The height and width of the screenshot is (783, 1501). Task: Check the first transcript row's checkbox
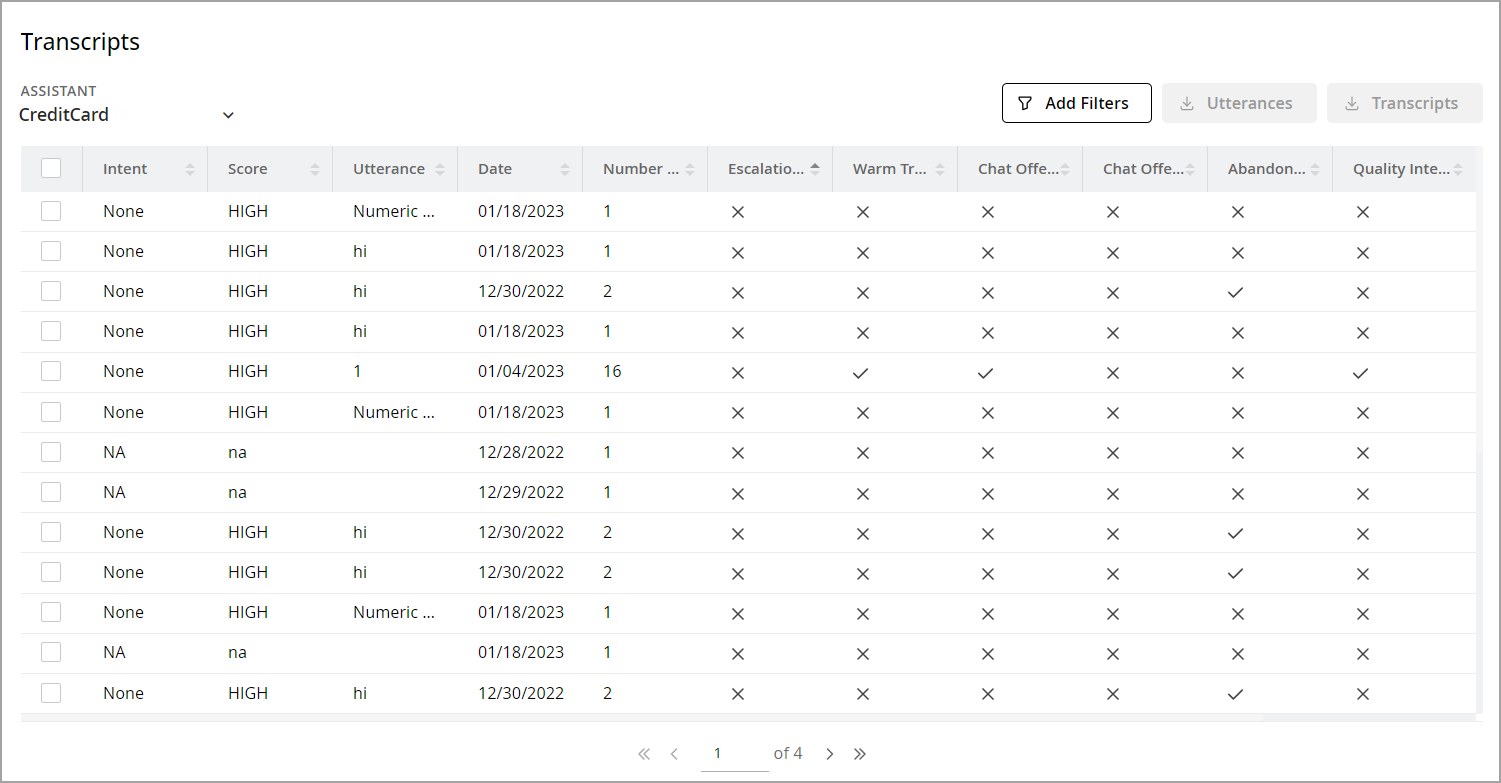51,211
